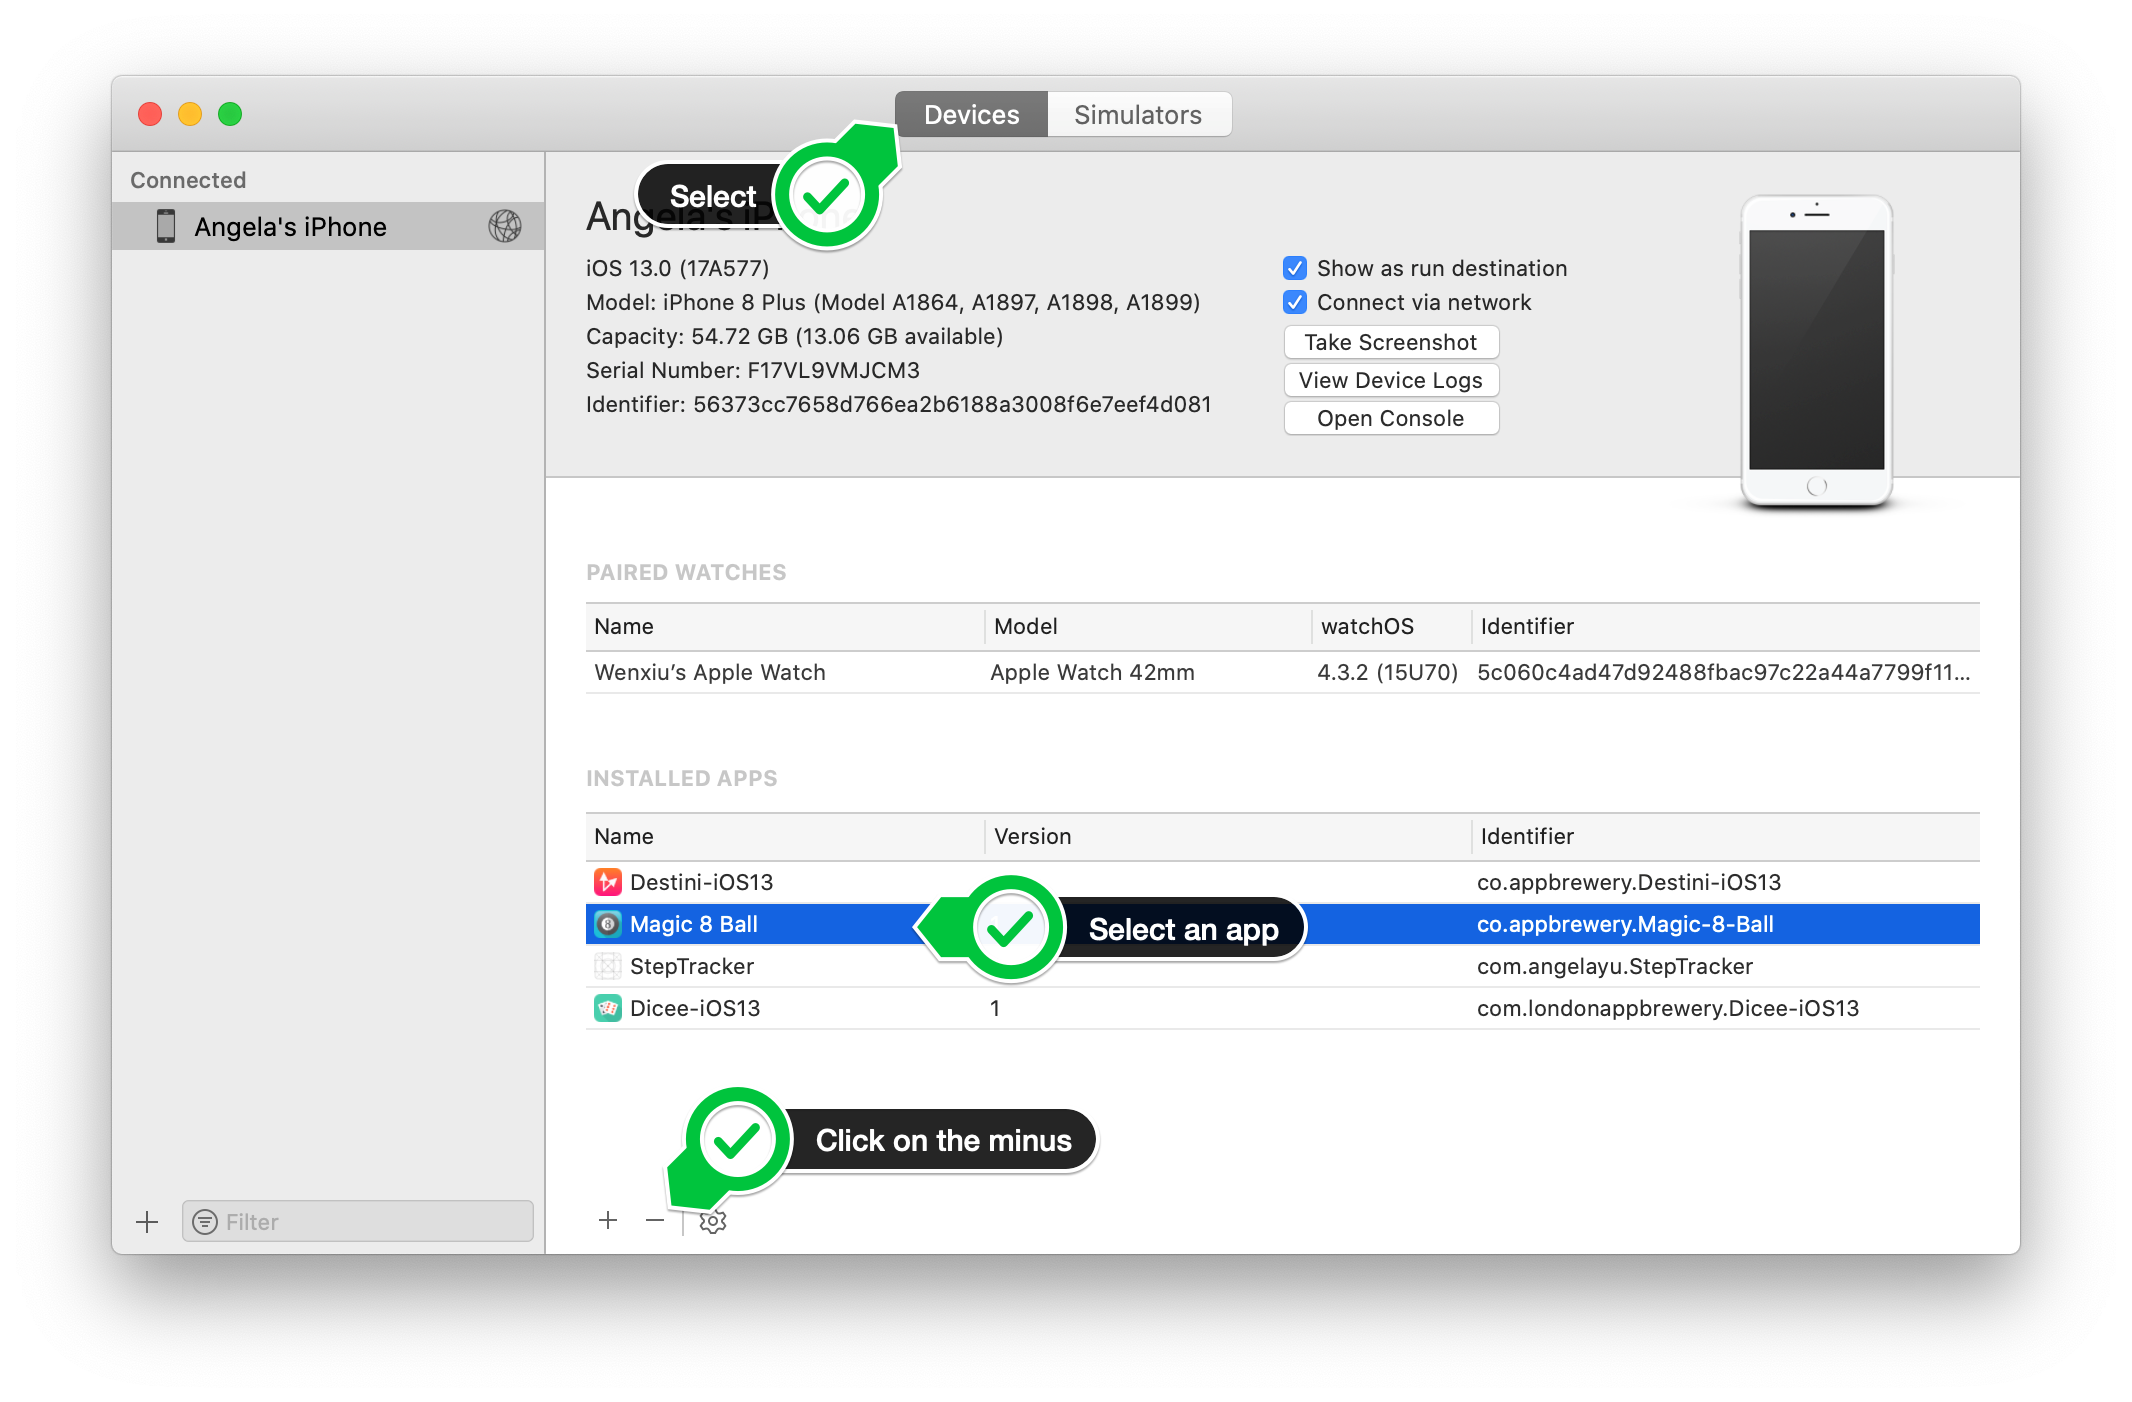The height and width of the screenshot is (1402, 2132).
Task: Toggle Show as run destination checkbox
Action: coord(1295,268)
